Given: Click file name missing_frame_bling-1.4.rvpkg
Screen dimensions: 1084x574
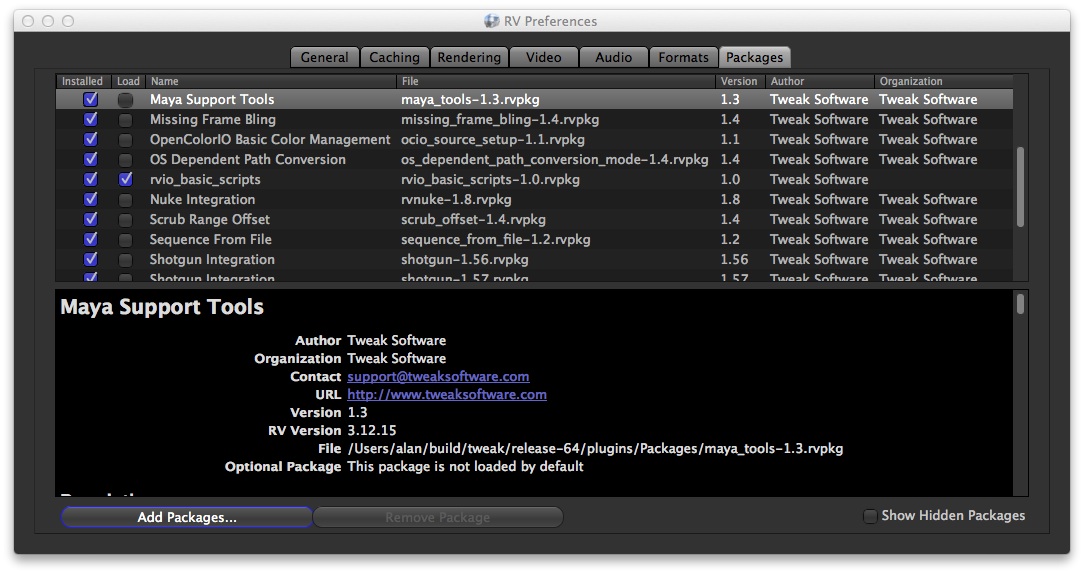Looking at the screenshot, I should click(500, 120).
